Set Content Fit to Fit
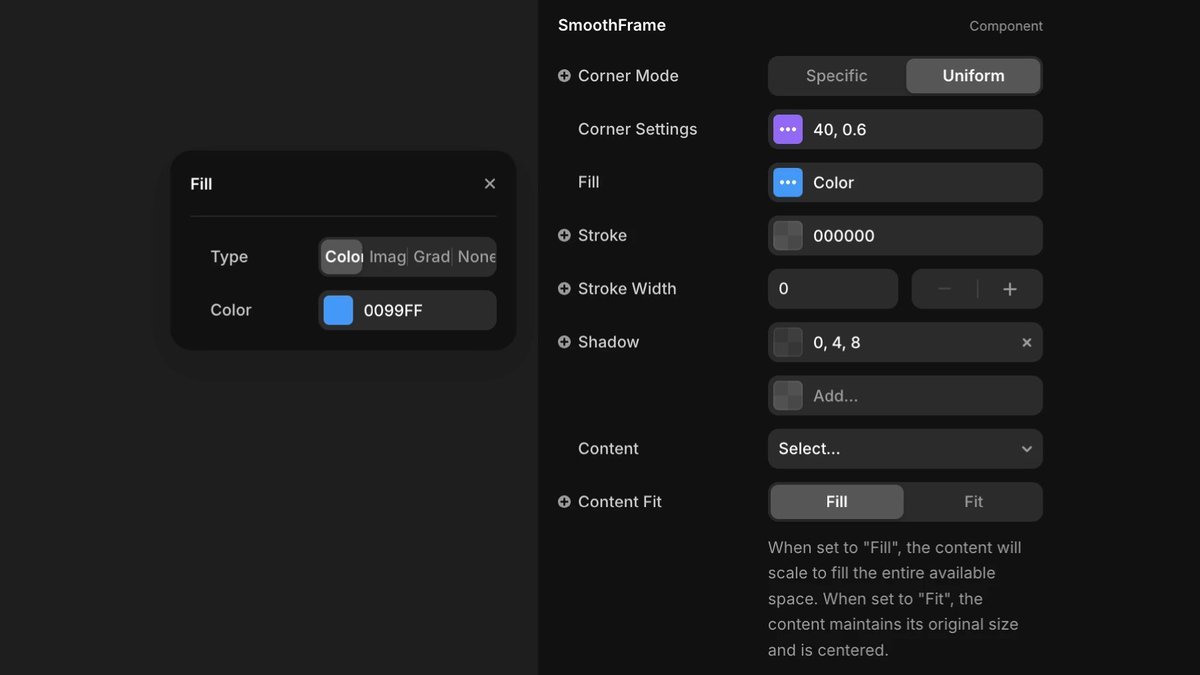Viewport: 1200px width, 675px height. [x=973, y=502]
